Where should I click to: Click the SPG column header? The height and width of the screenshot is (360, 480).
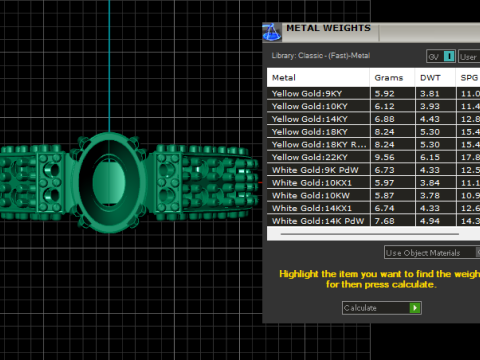pyautogui.click(x=468, y=78)
